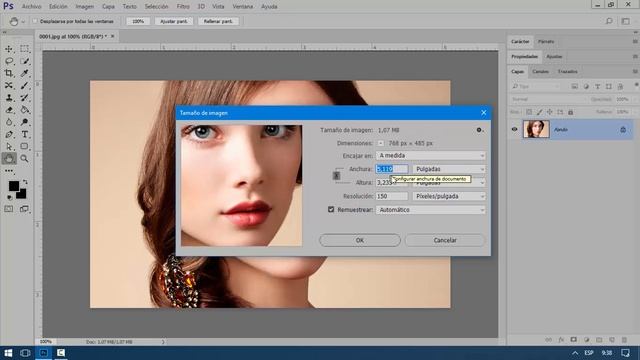Click the Ajustar pantalla button

click(x=174, y=21)
